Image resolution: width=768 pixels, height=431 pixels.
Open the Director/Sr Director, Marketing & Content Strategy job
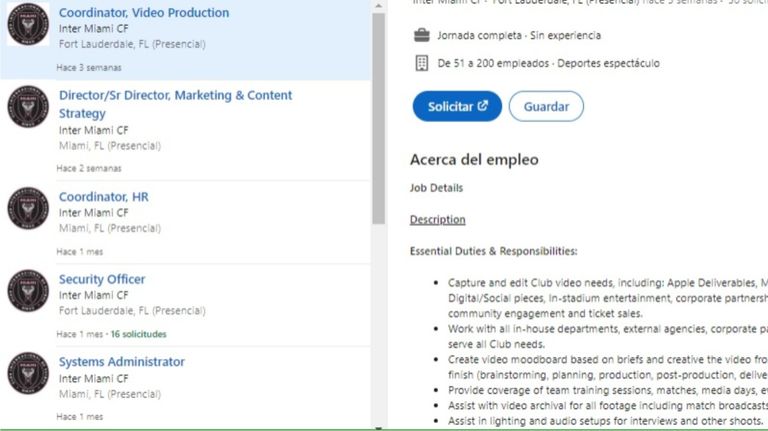(x=175, y=104)
